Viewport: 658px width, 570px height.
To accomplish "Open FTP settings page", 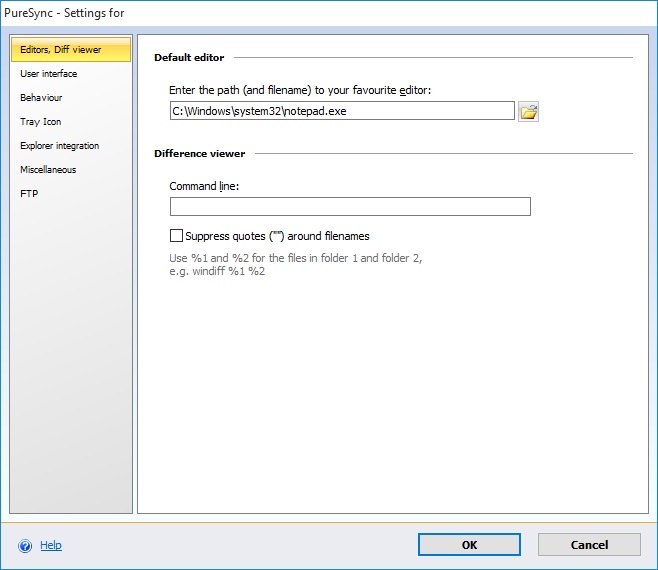I will 71,193.
